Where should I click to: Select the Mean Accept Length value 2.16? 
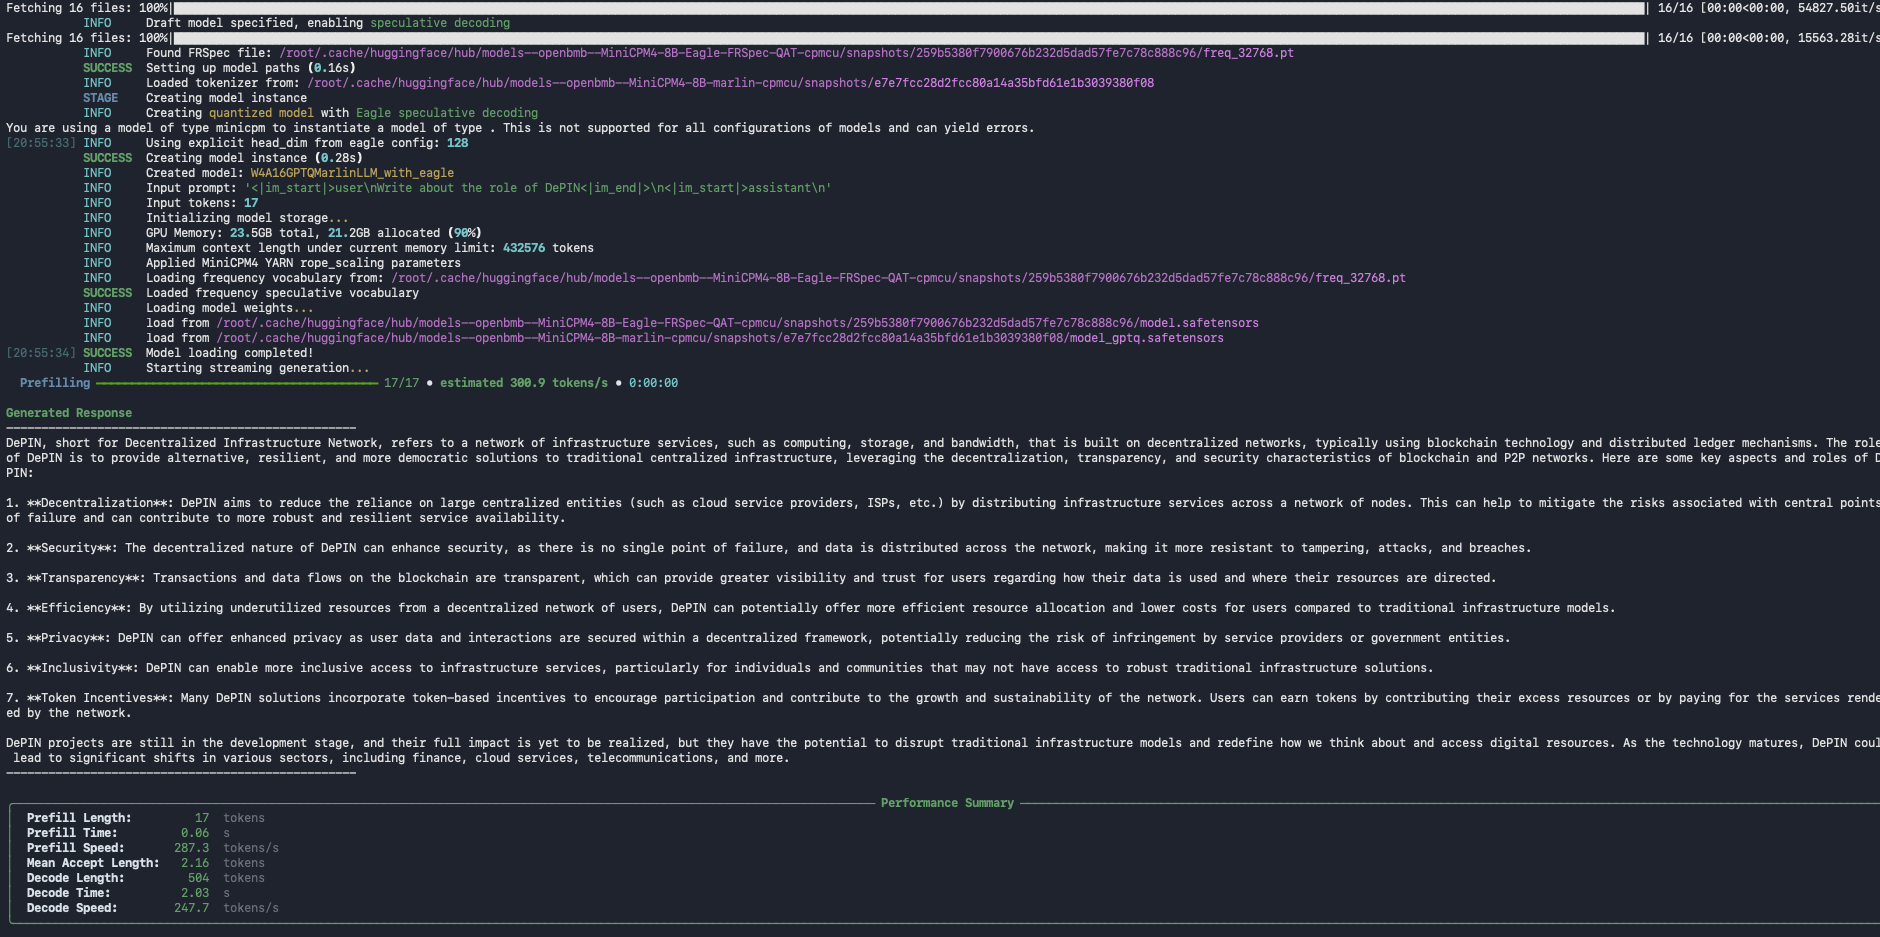tap(195, 863)
